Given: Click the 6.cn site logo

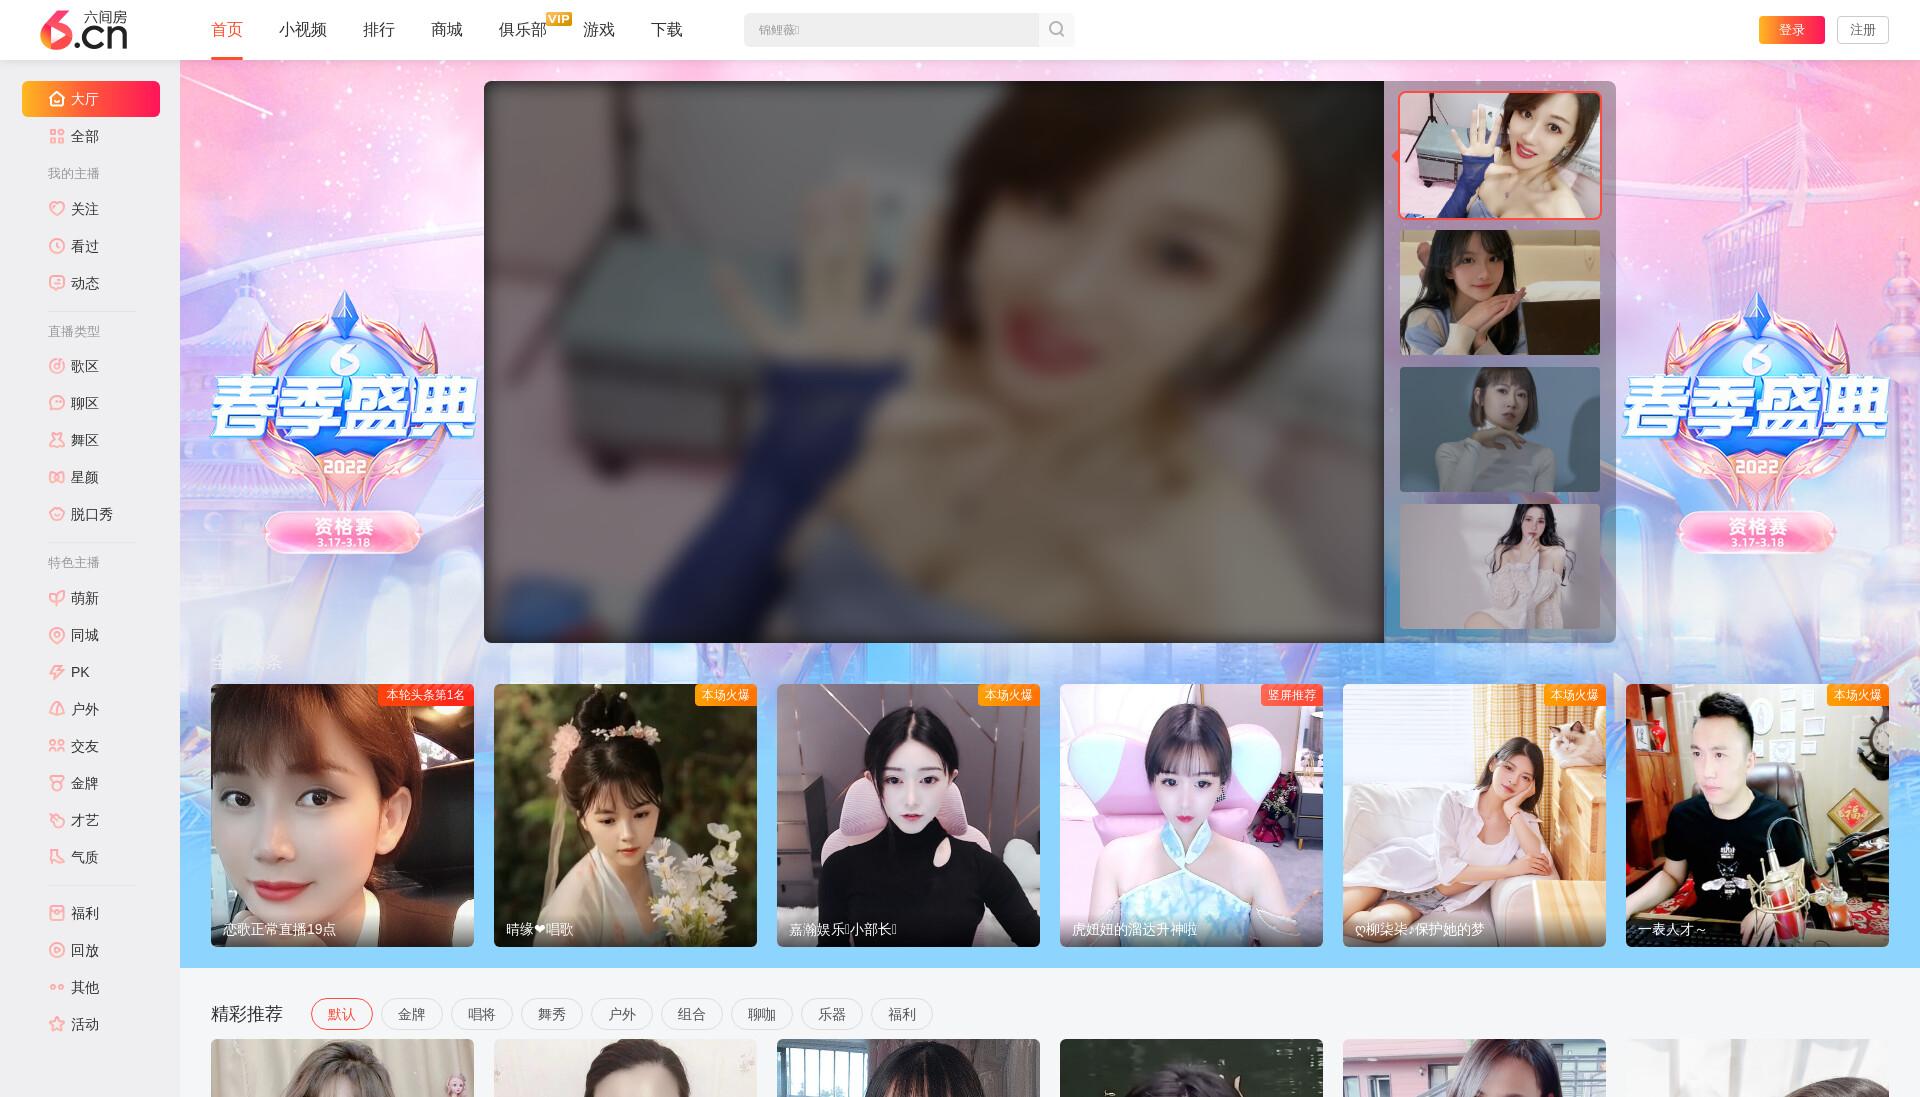Looking at the screenshot, I should 84,30.
